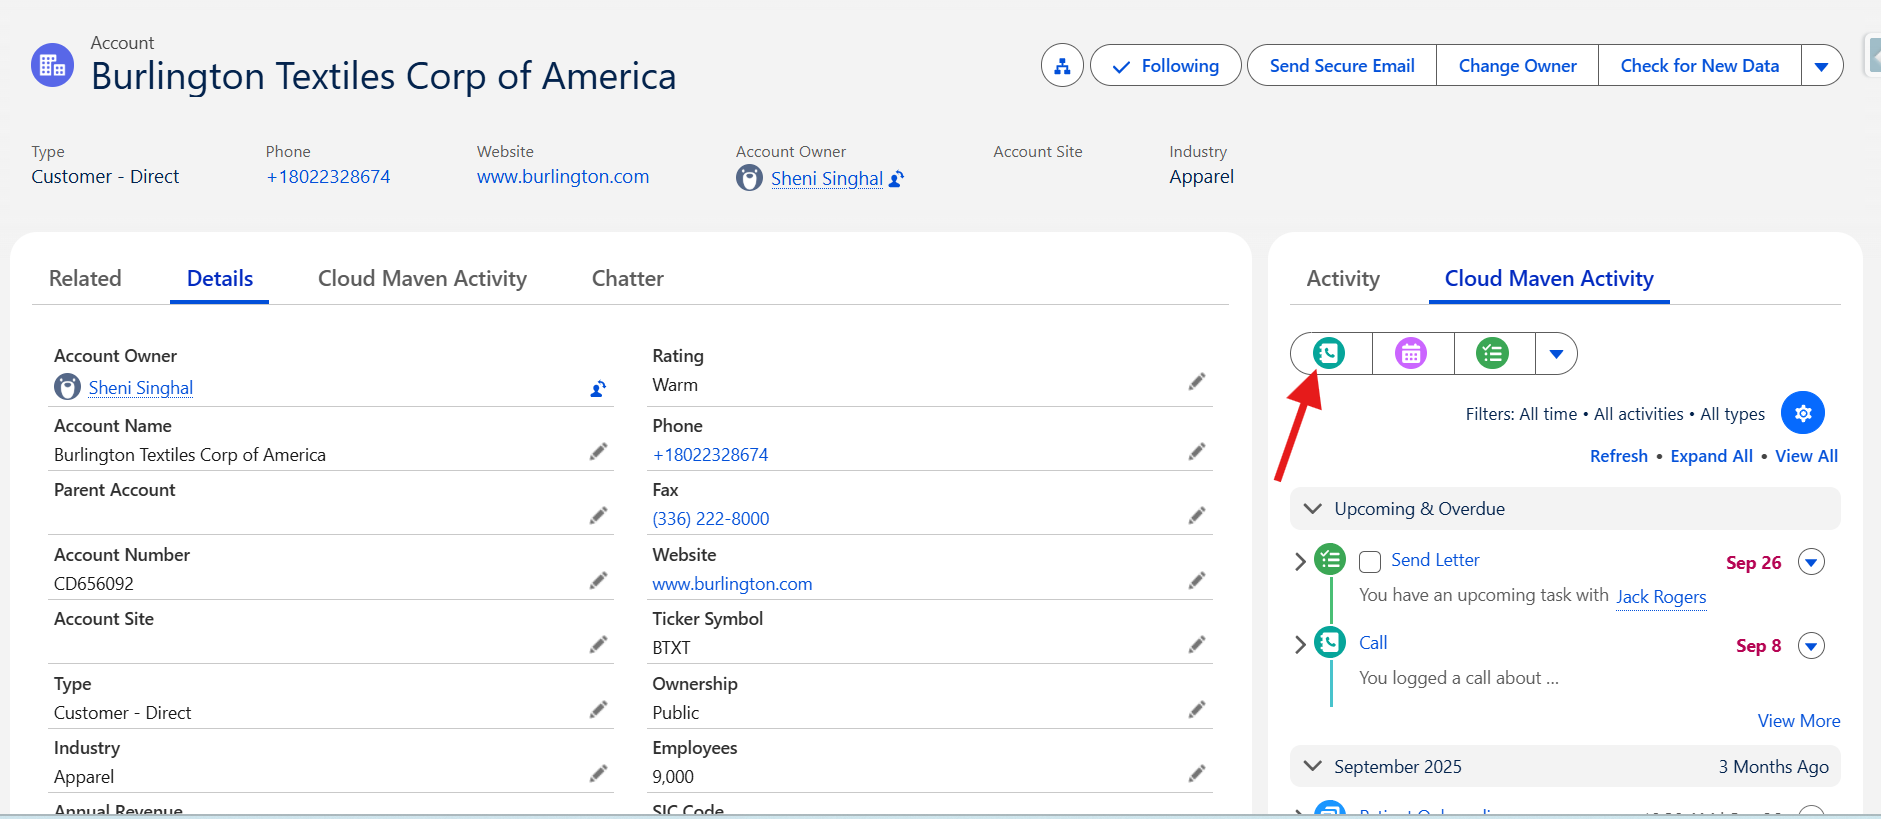The image size is (1881, 819).
Task: Click the Send Letter task icon in timeline
Action: (x=1330, y=559)
